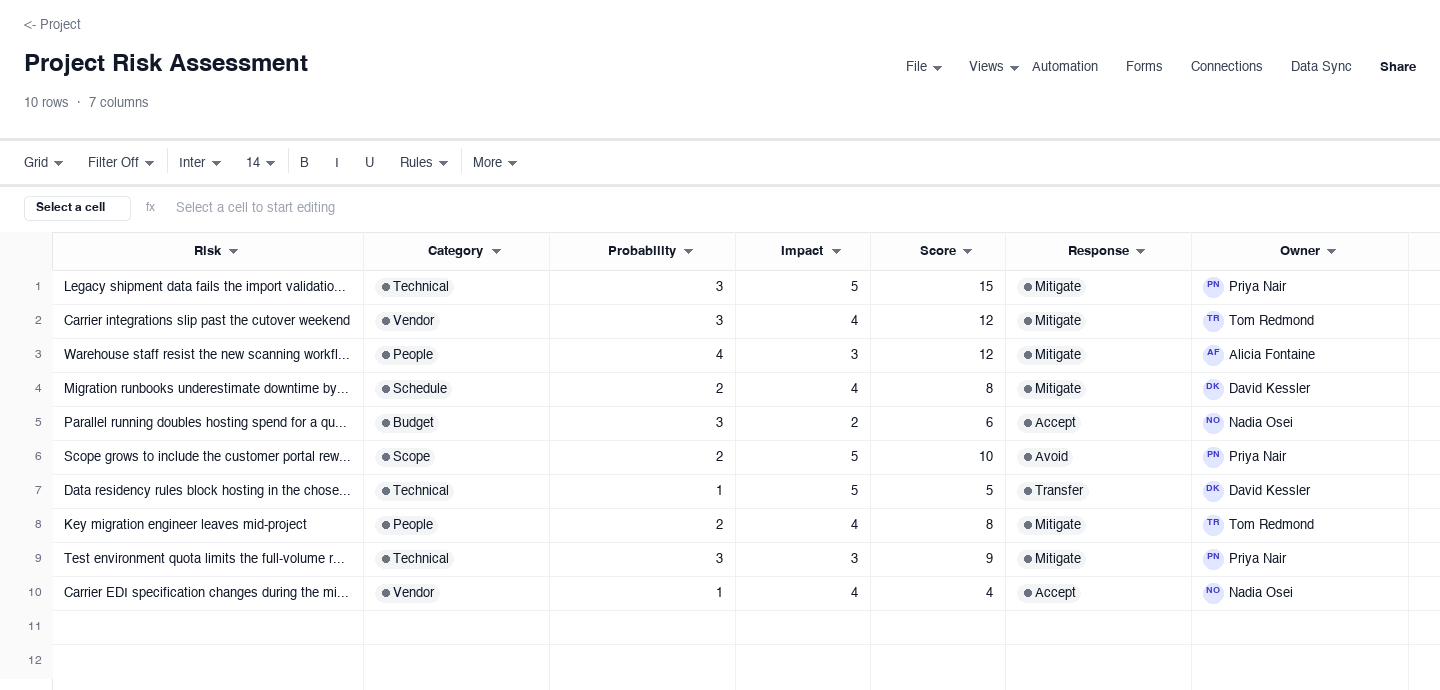Select the Legacy shipment data risk cell
This screenshot has width=1440, height=690.
[x=208, y=287]
